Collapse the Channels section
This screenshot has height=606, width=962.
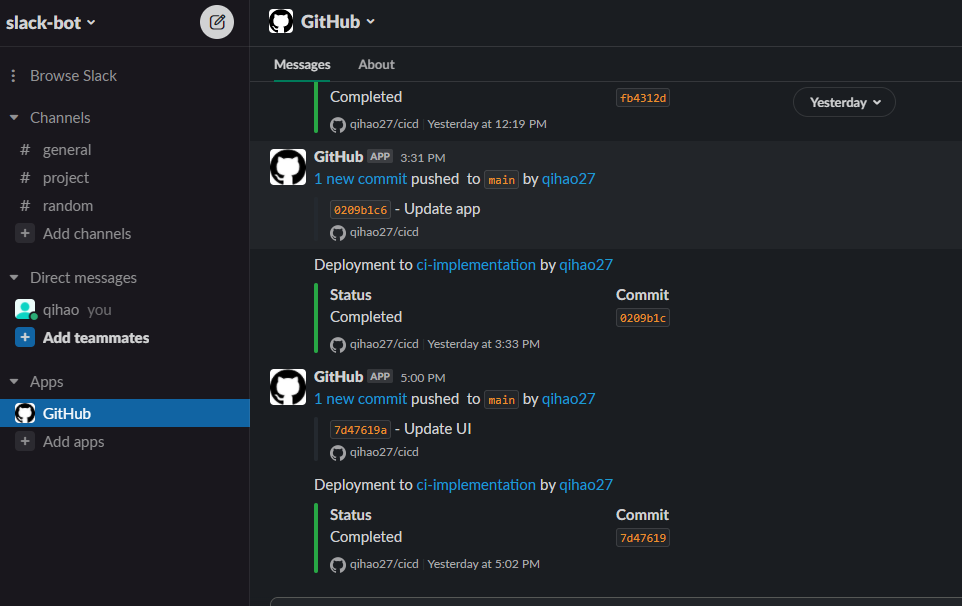pyautogui.click(x=14, y=117)
